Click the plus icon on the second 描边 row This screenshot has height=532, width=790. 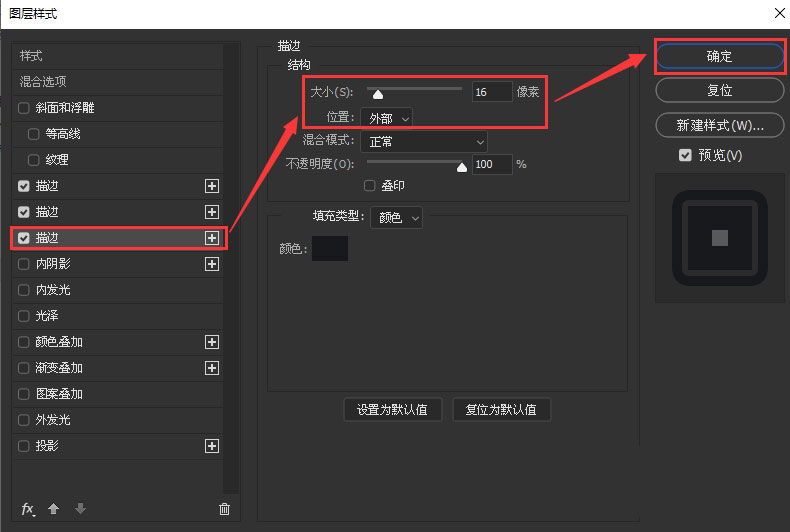coord(212,212)
